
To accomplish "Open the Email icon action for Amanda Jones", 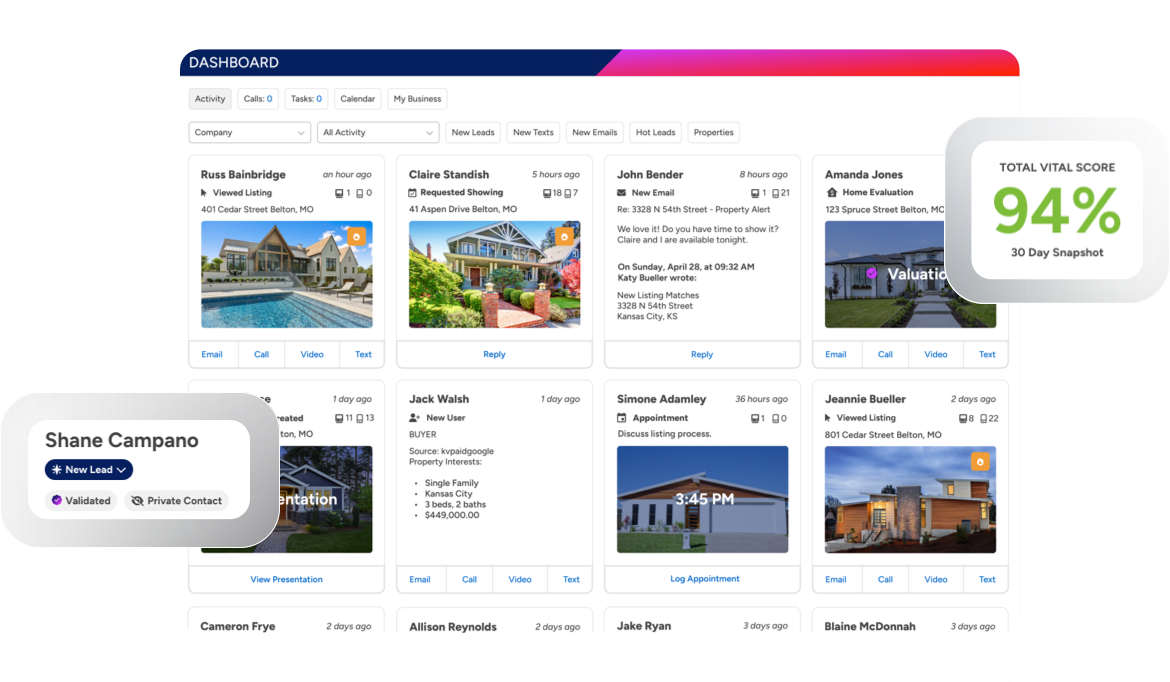I will pyautogui.click(x=836, y=354).
